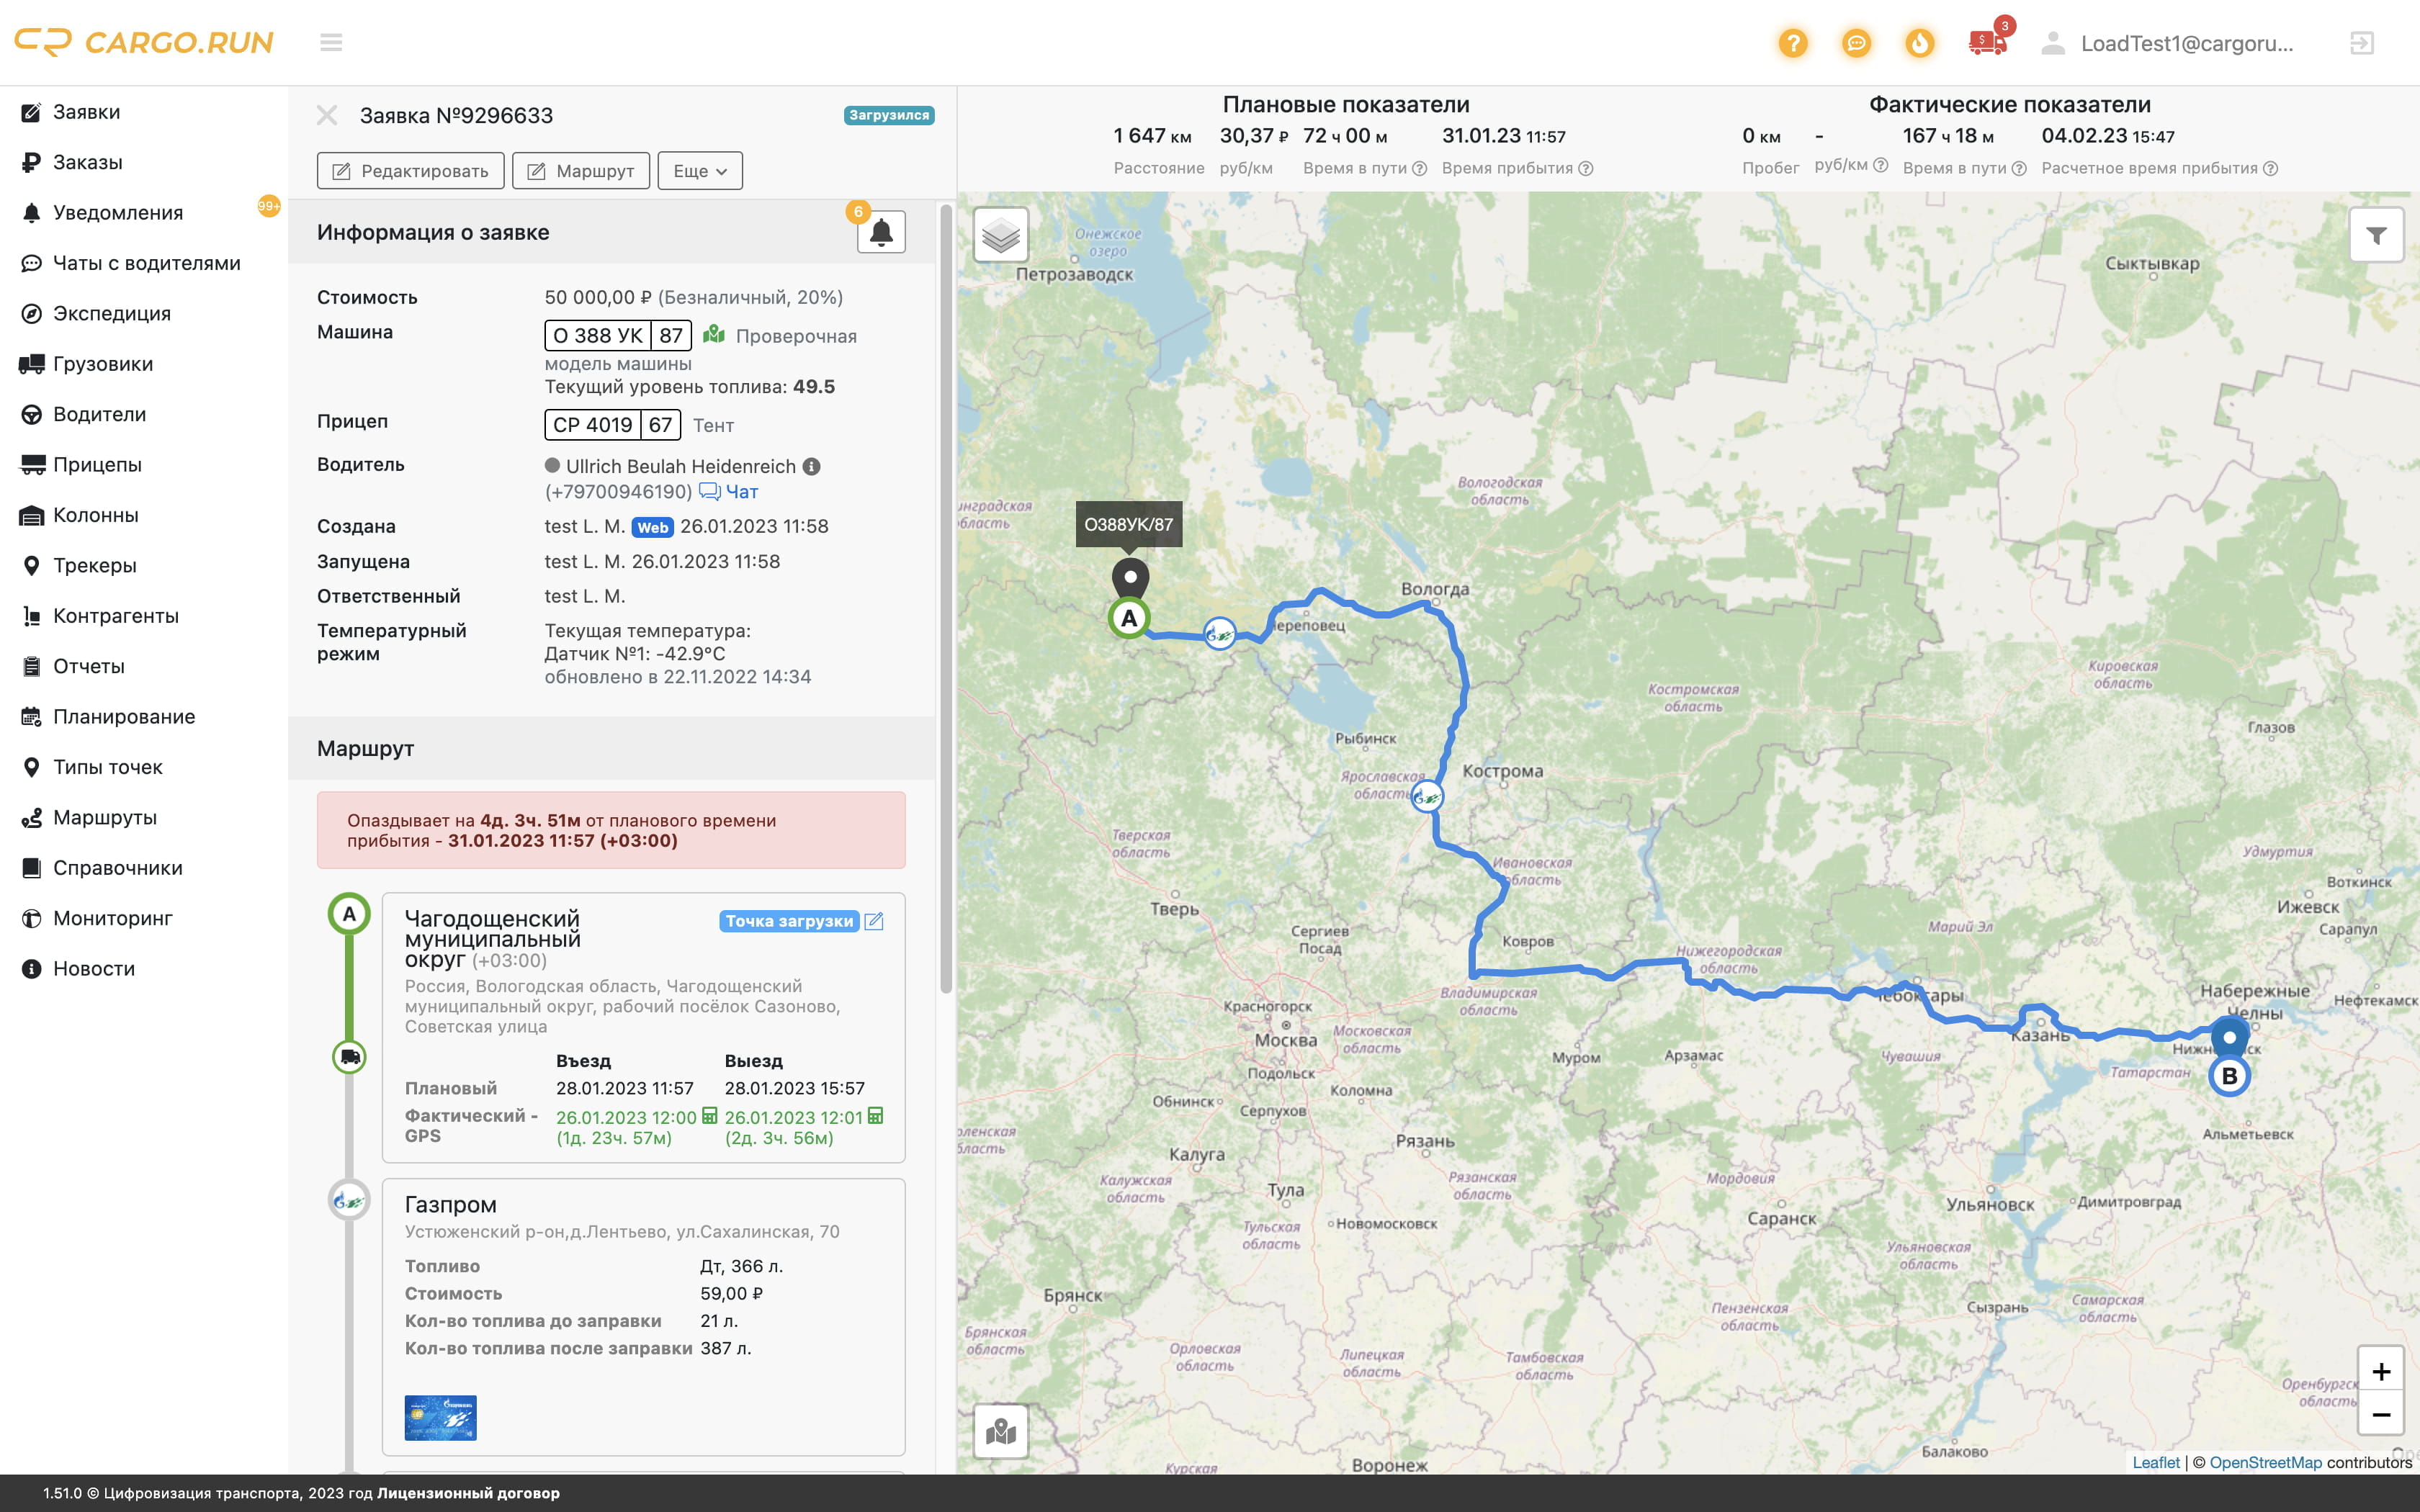This screenshot has height=1512, width=2420.
Task: Click the Gazprom fuel stop near Череповец
Action: click(1219, 634)
